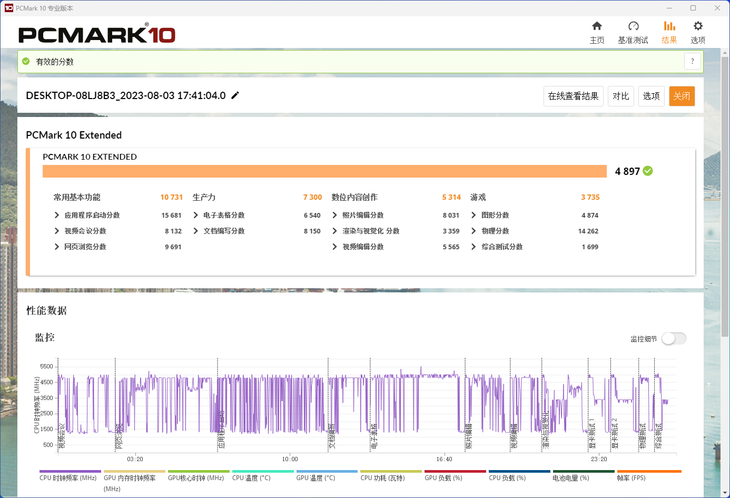
Task: Click the 生产力 score 7 300
Action: (312, 197)
